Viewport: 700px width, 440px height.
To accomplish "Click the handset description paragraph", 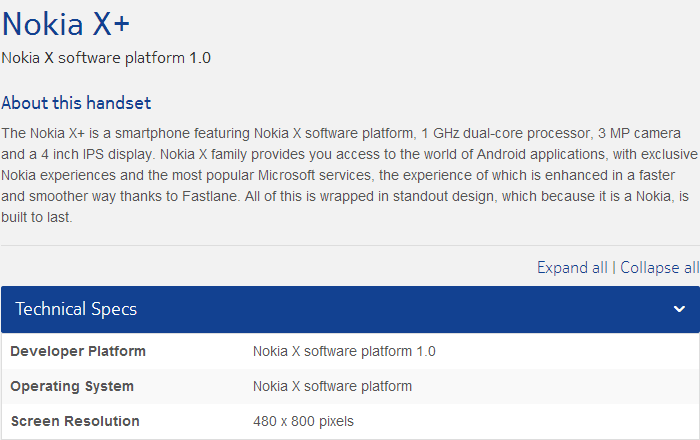I will coord(349,175).
